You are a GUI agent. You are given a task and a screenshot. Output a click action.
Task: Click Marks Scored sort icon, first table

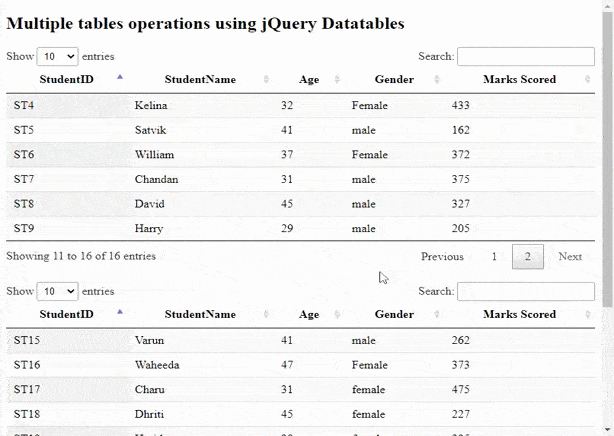click(x=587, y=79)
